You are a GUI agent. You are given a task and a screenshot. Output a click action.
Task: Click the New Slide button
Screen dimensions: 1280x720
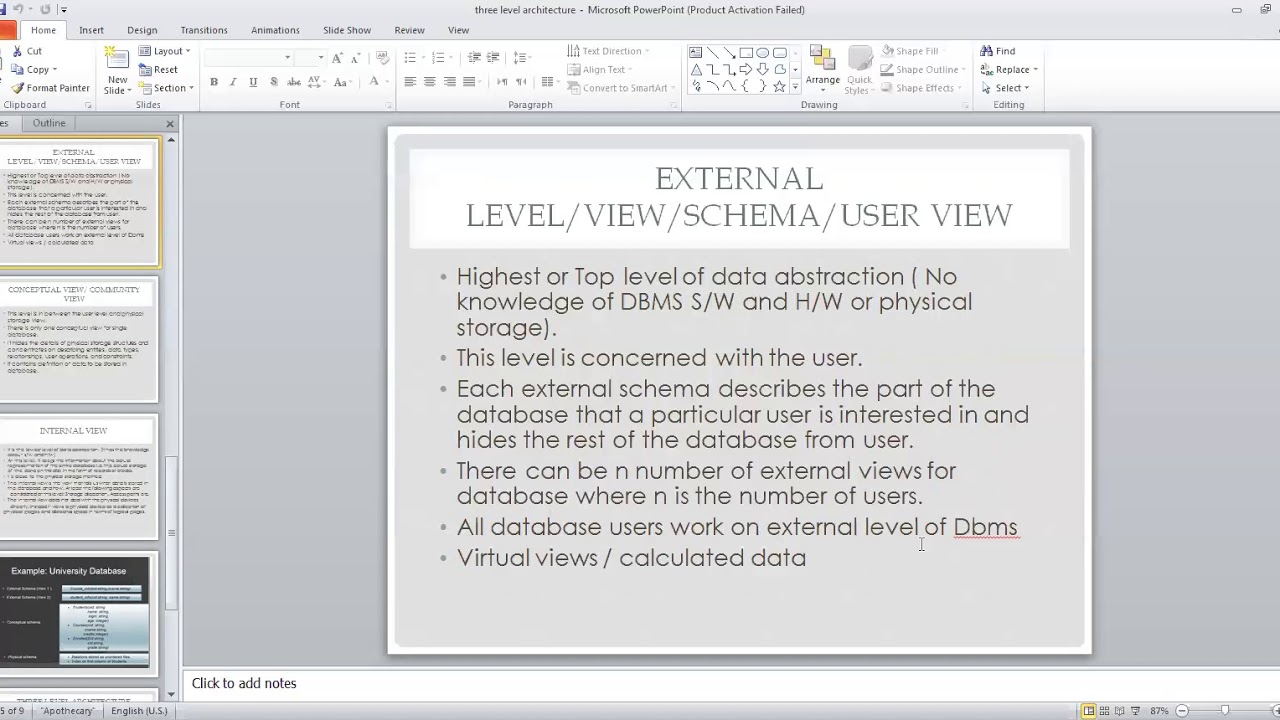pyautogui.click(x=117, y=70)
